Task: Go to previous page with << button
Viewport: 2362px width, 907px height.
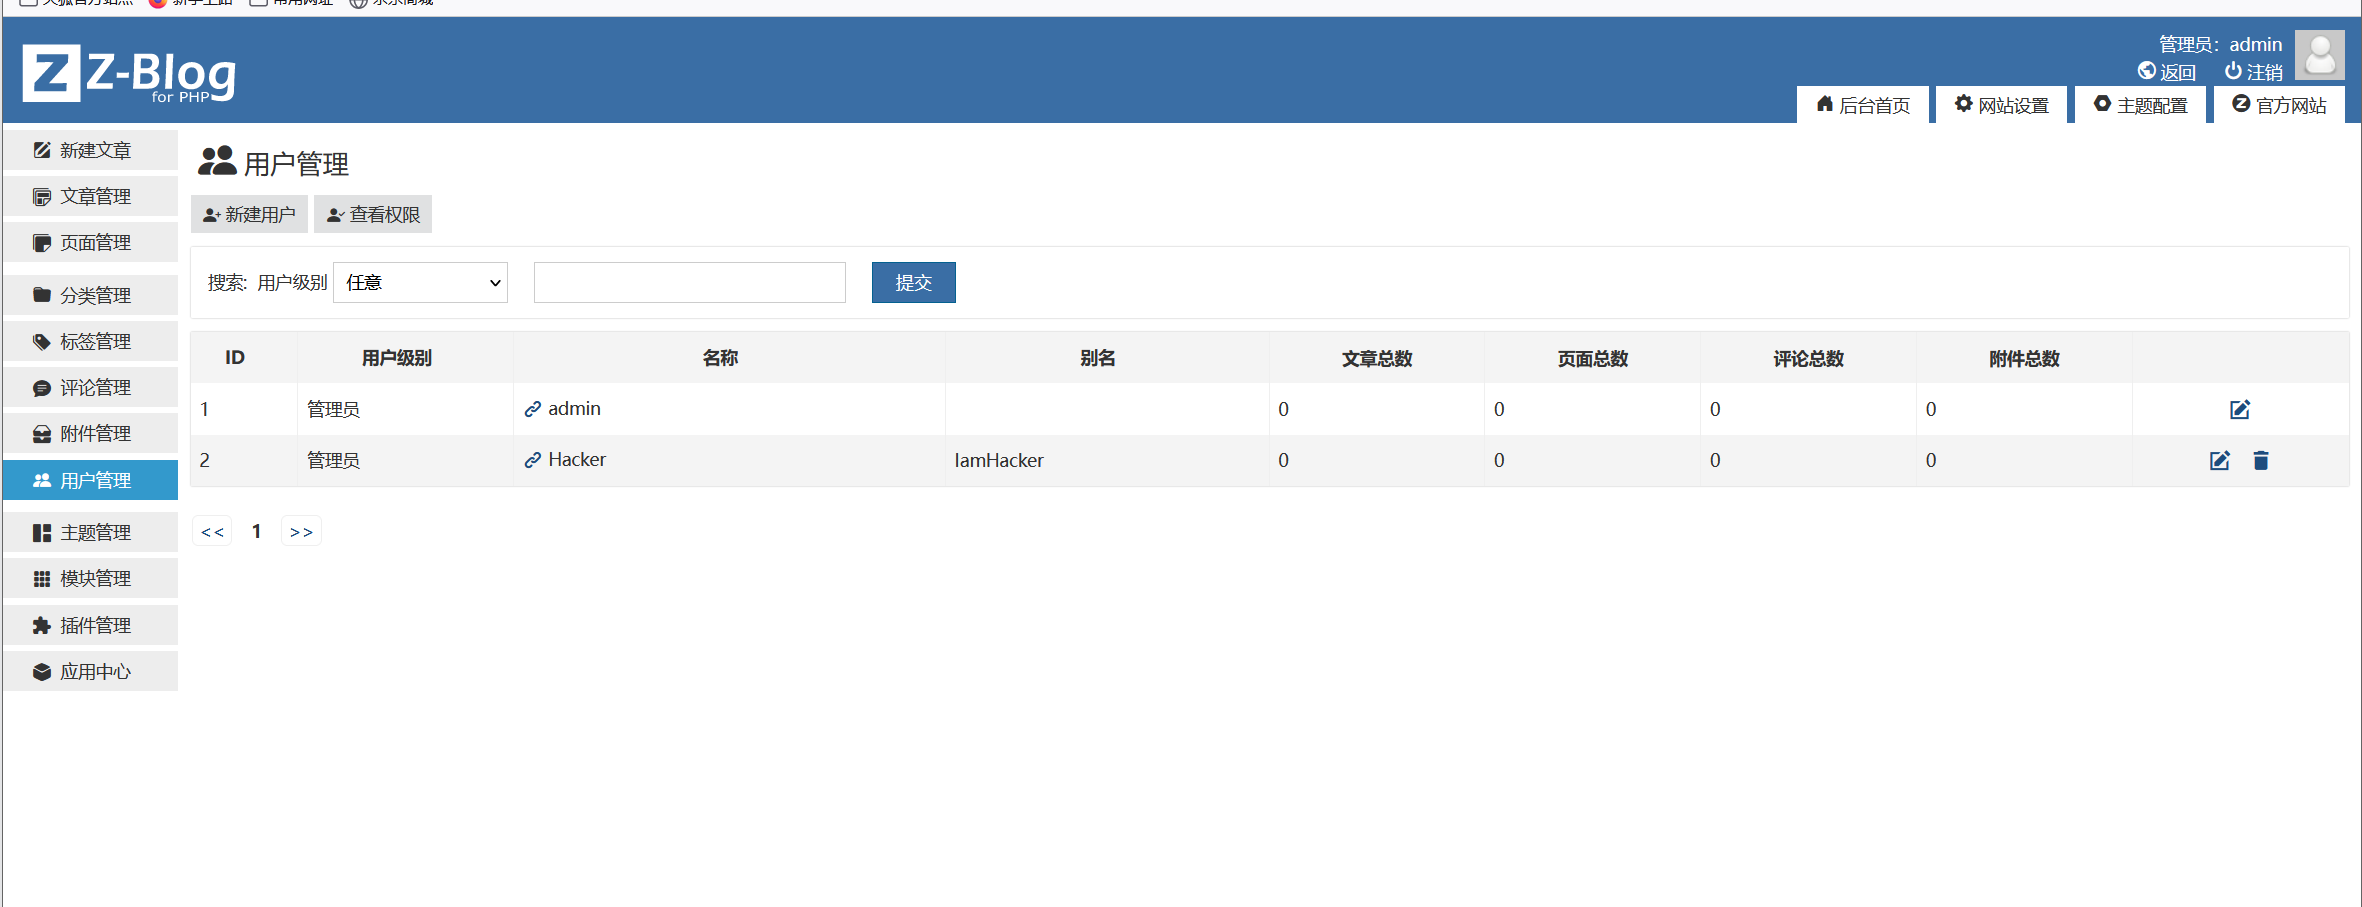Action: (x=212, y=532)
